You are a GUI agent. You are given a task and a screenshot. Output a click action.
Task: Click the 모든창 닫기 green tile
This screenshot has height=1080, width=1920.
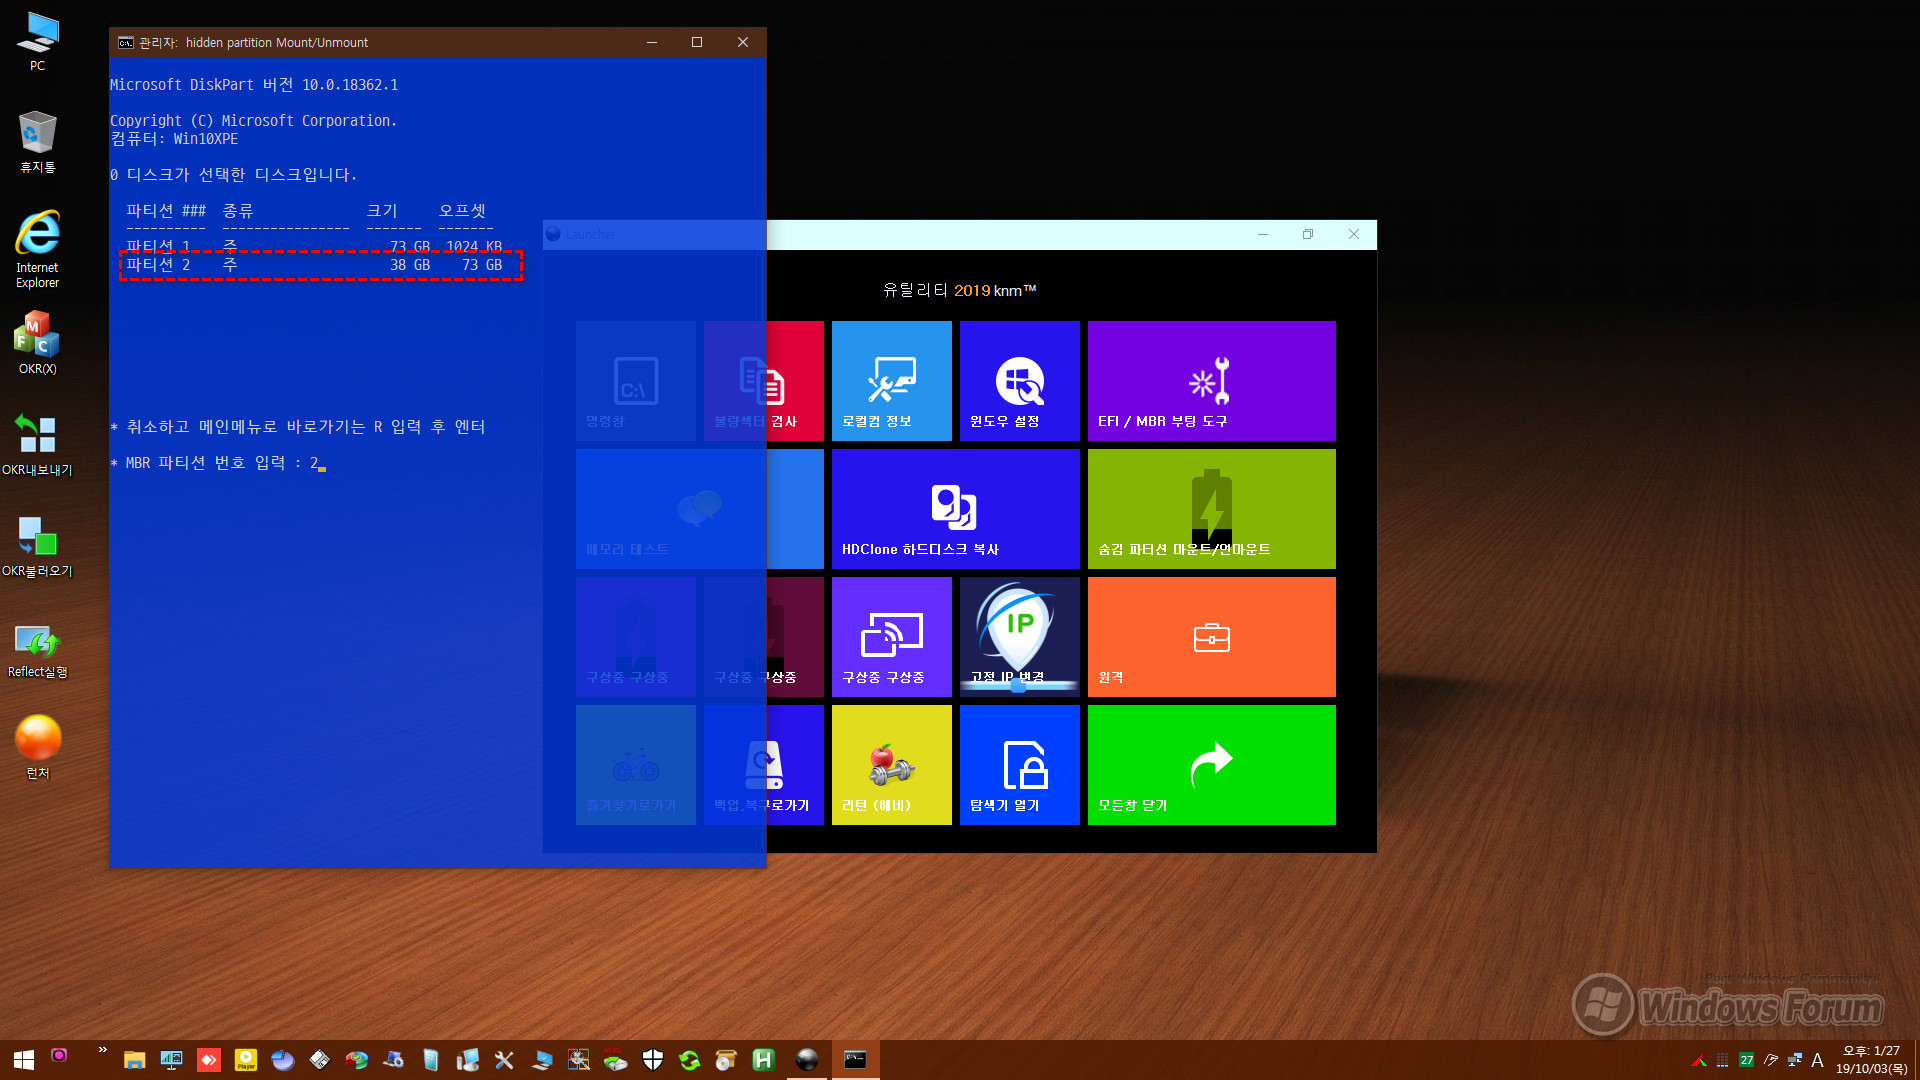click(1211, 765)
